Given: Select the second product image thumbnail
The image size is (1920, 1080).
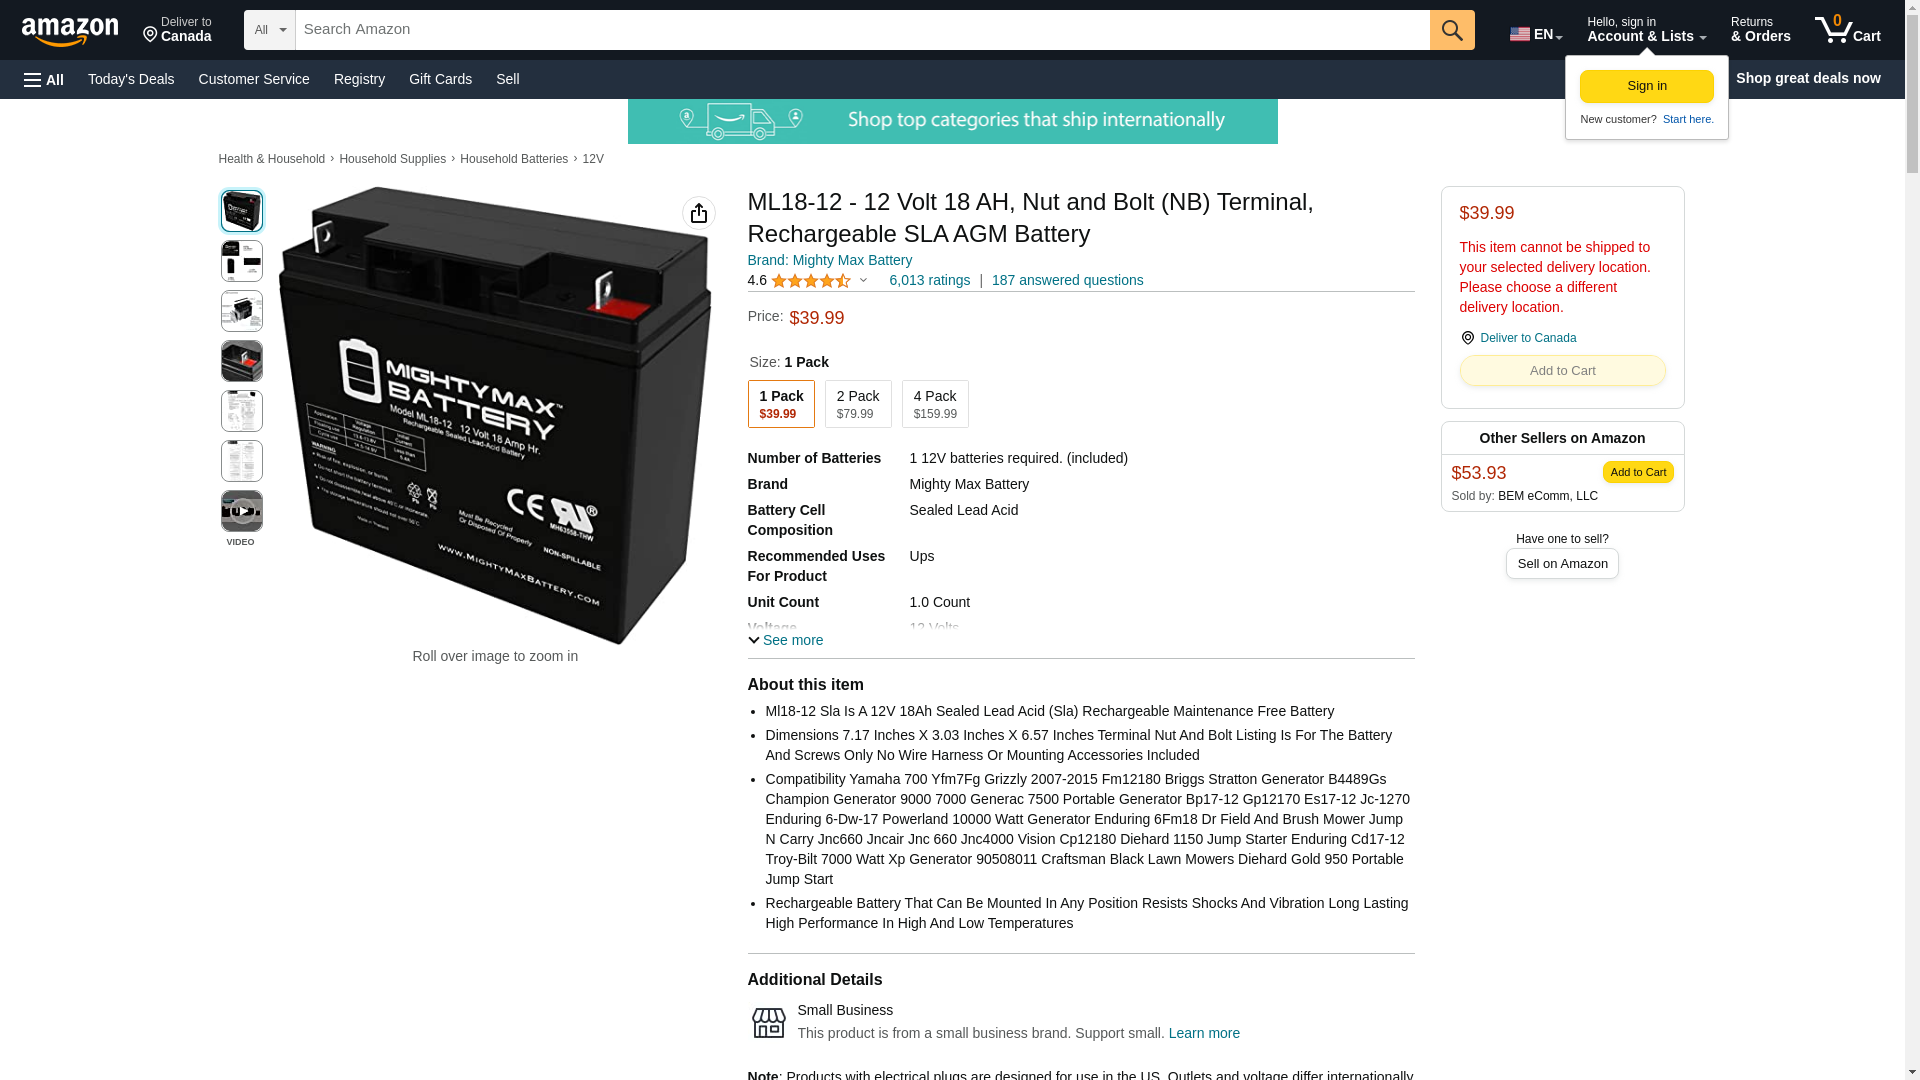Looking at the screenshot, I should coord(242,261).
